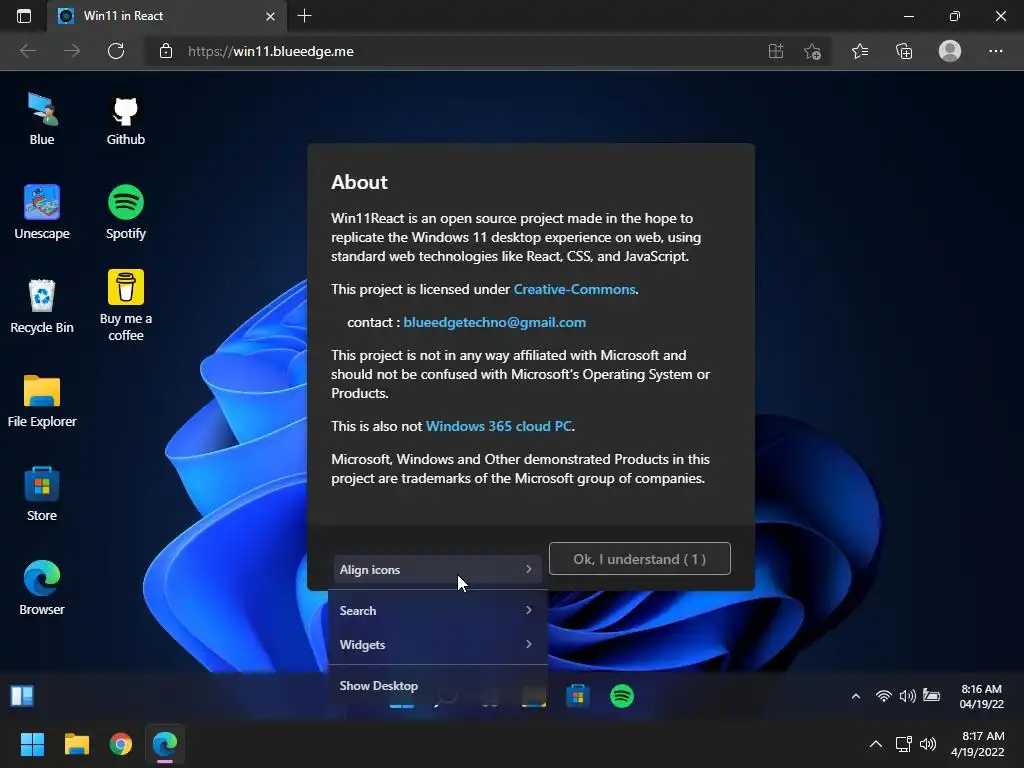Open Edge settings and more menu

995,51
